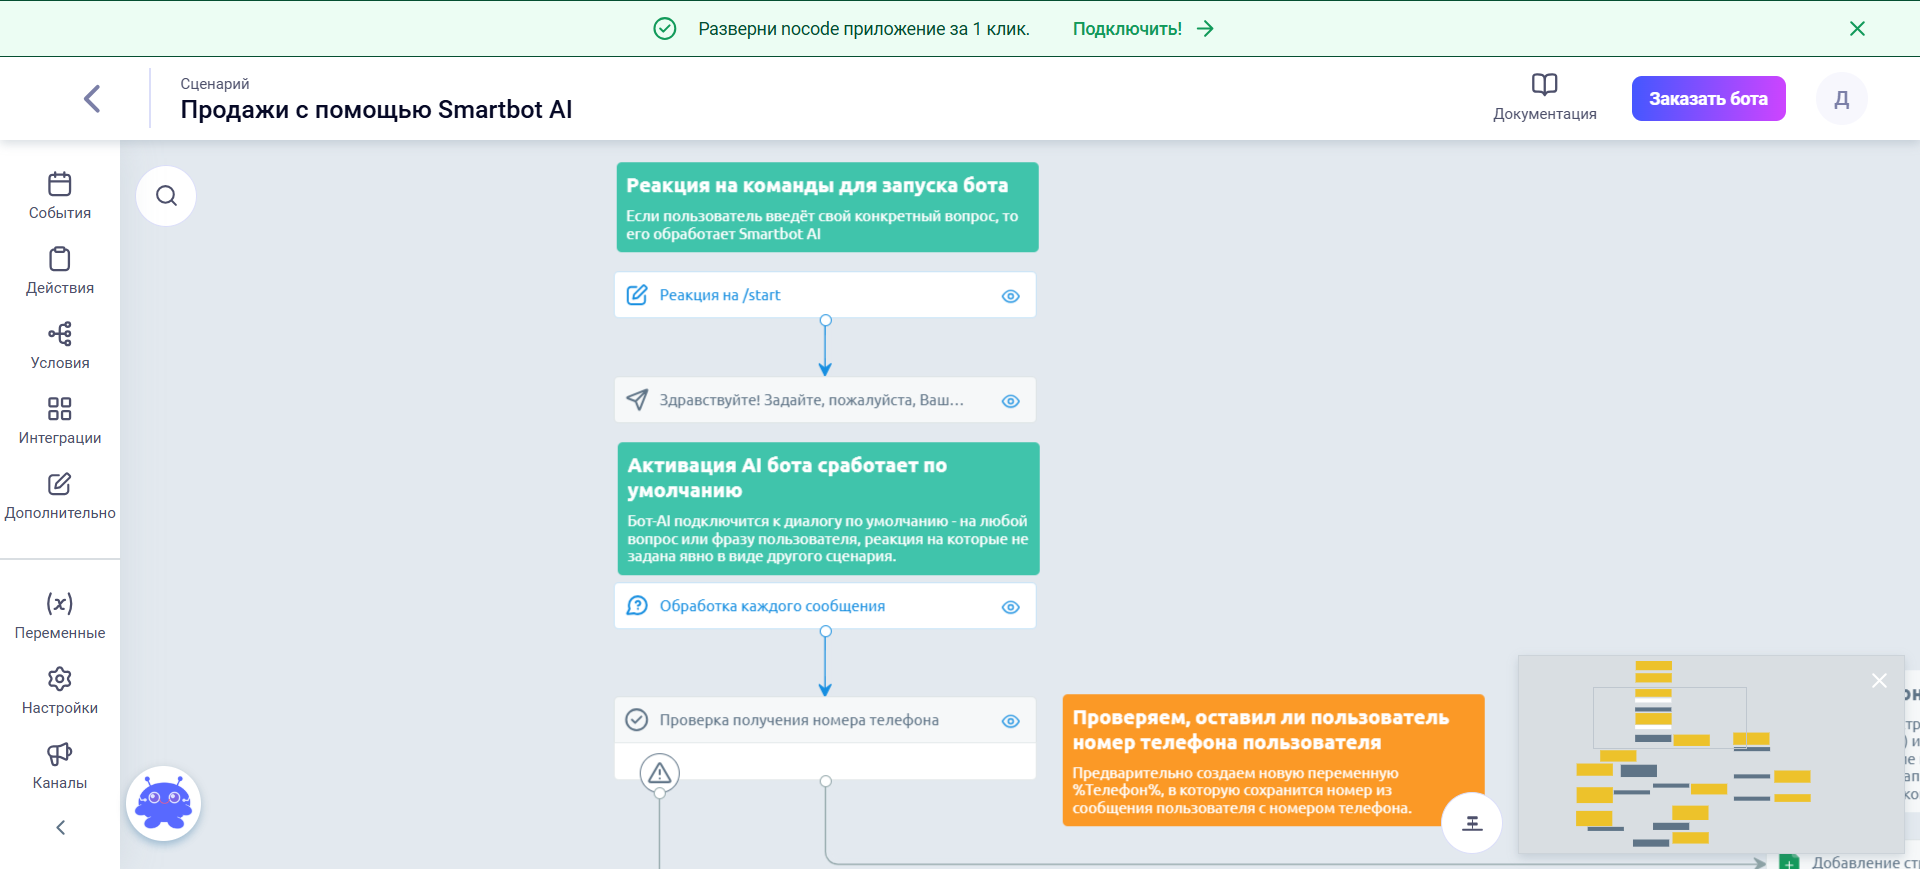The image size is (1920, 869).
Task: Toggle eye on Обработка каждого сообщения block
Action: tap(1010, 607)
